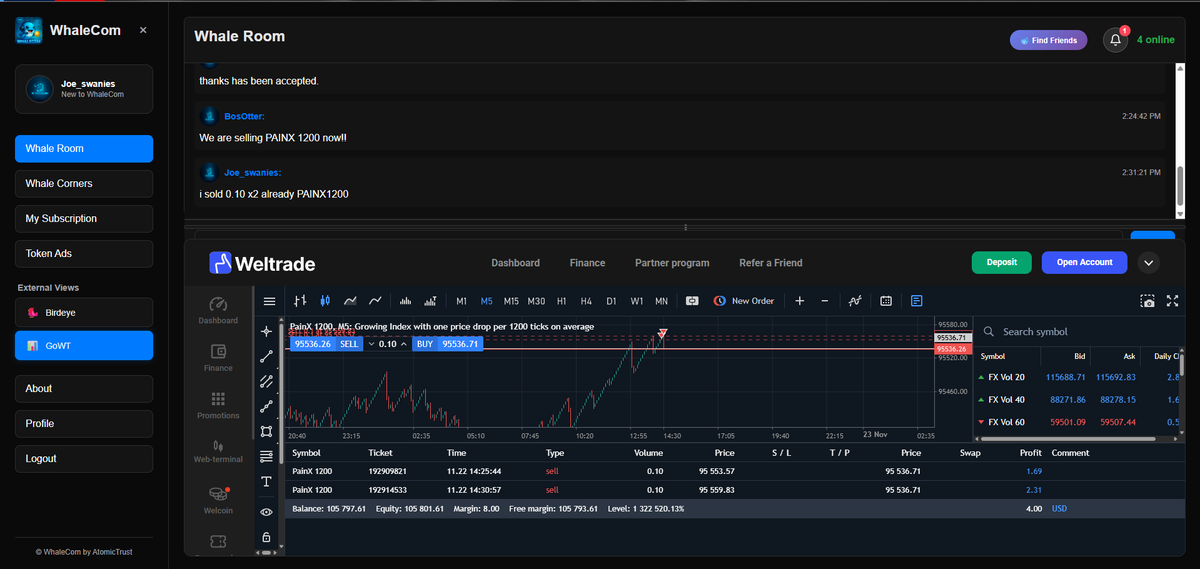Select the text annotation tool
Image resolution: width=1200 pixels, height=569 pixels.
[x=266, y=482]
